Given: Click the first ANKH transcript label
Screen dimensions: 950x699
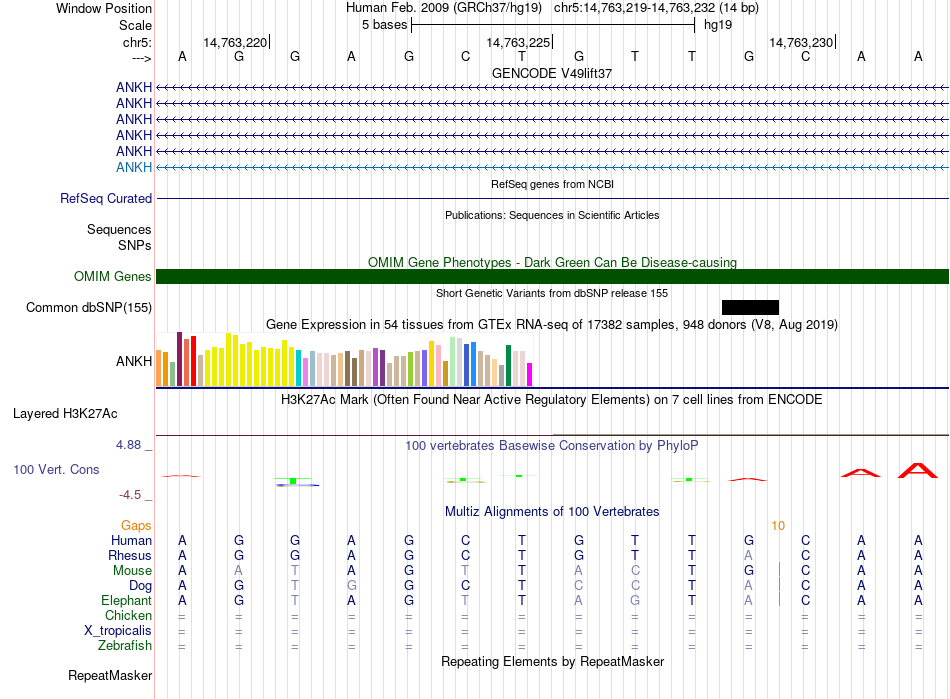Looking at the screenshot, I should pyautogui.click(x=134, y=87).
